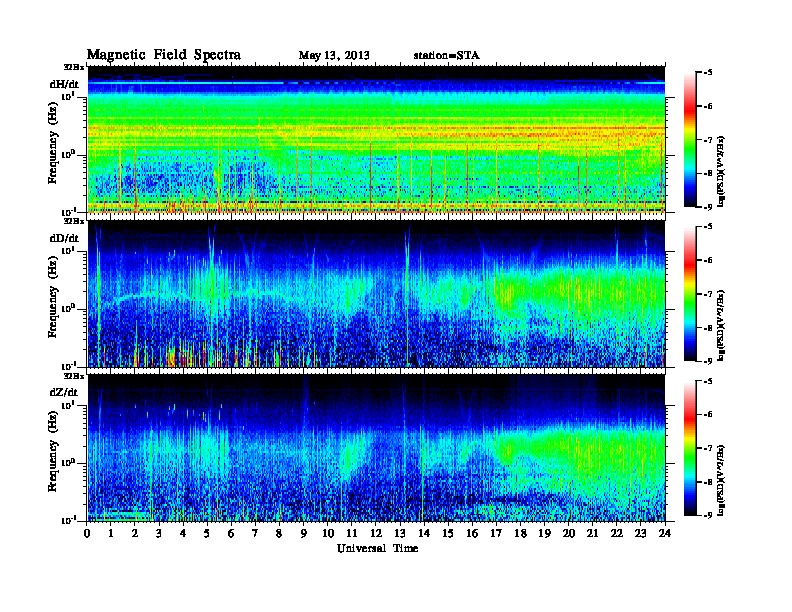
Task: Click the 'Universal Time' axis title
Action: (x=377, y=548)
